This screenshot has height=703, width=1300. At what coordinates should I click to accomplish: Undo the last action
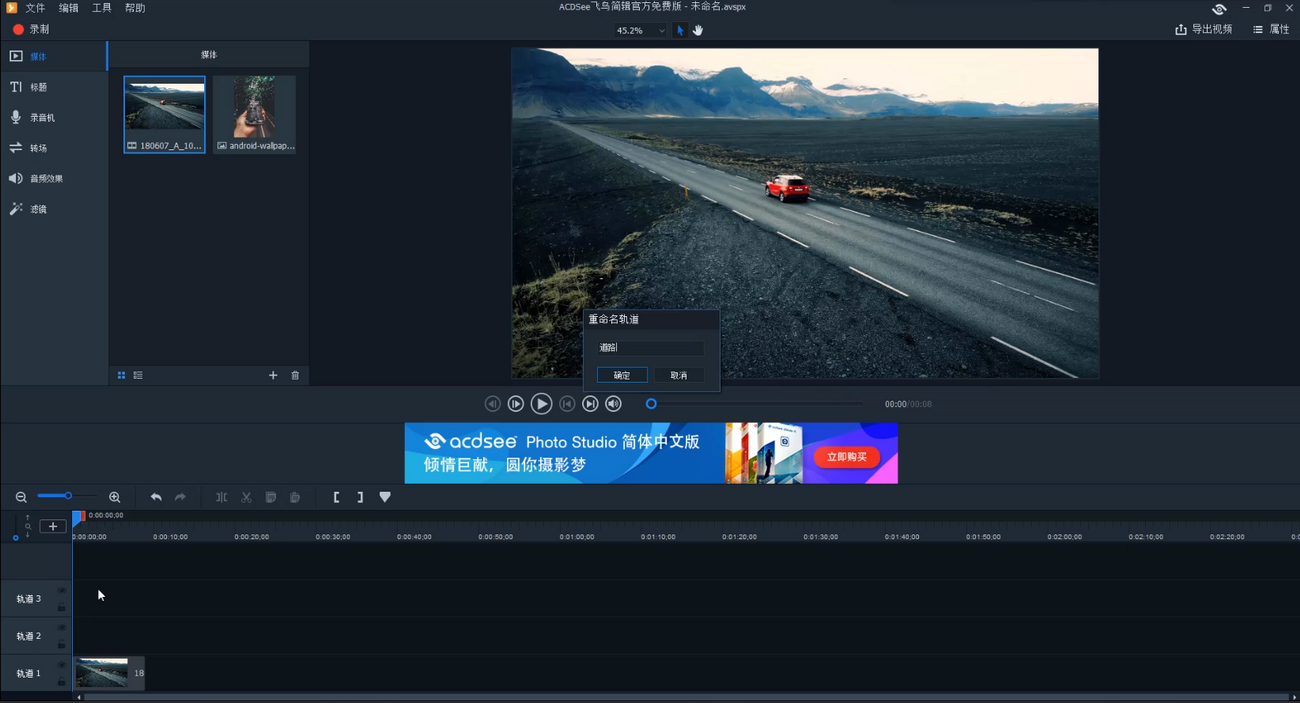(156, 497)
